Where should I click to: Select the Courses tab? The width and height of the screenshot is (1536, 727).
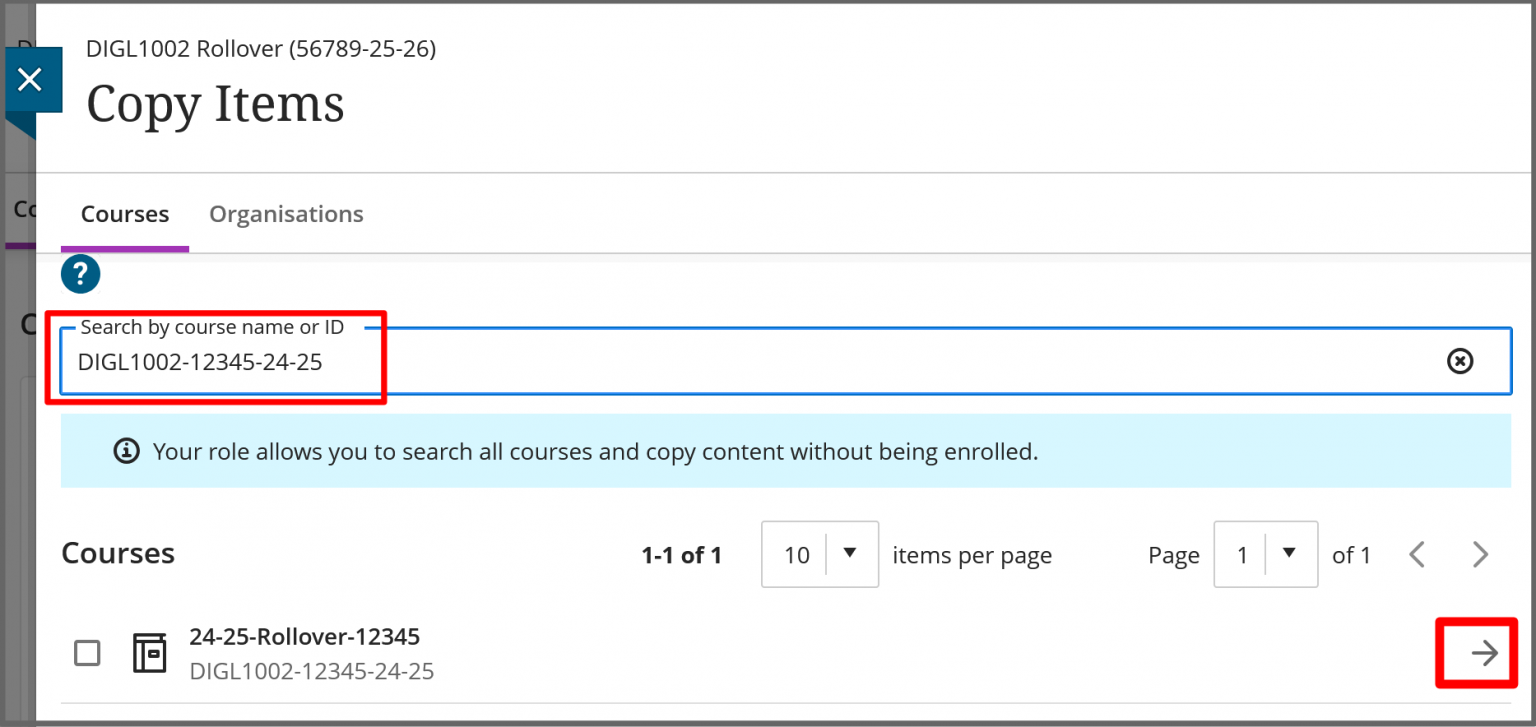coord(124,213)
